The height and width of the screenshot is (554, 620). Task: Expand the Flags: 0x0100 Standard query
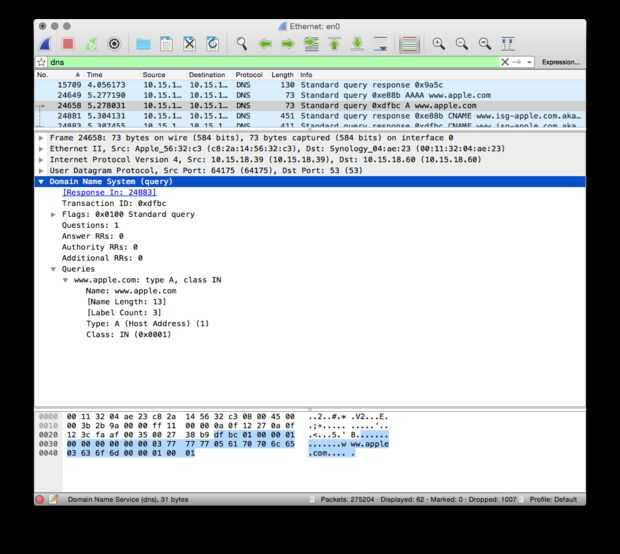pos(53,214)
